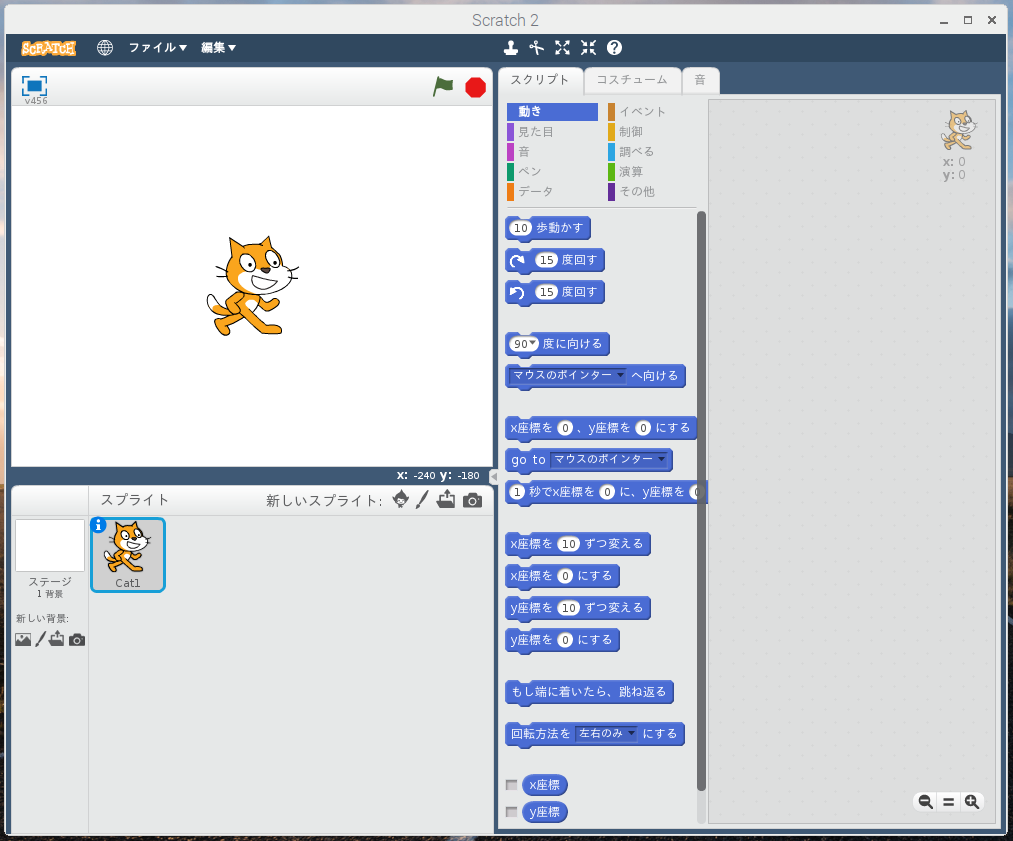Viewport: 1013px width, 841px height.
Task: Click the 0 value in y座標をにする block
Action: [x=565, y=640]
